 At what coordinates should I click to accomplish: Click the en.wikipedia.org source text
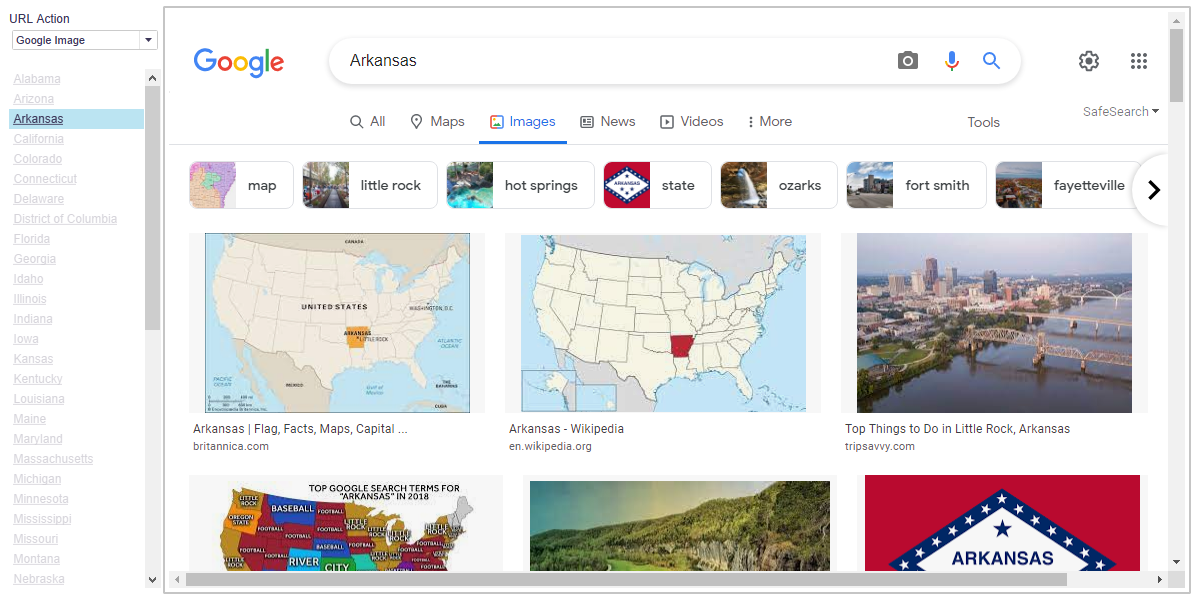[x=550, y=446]
